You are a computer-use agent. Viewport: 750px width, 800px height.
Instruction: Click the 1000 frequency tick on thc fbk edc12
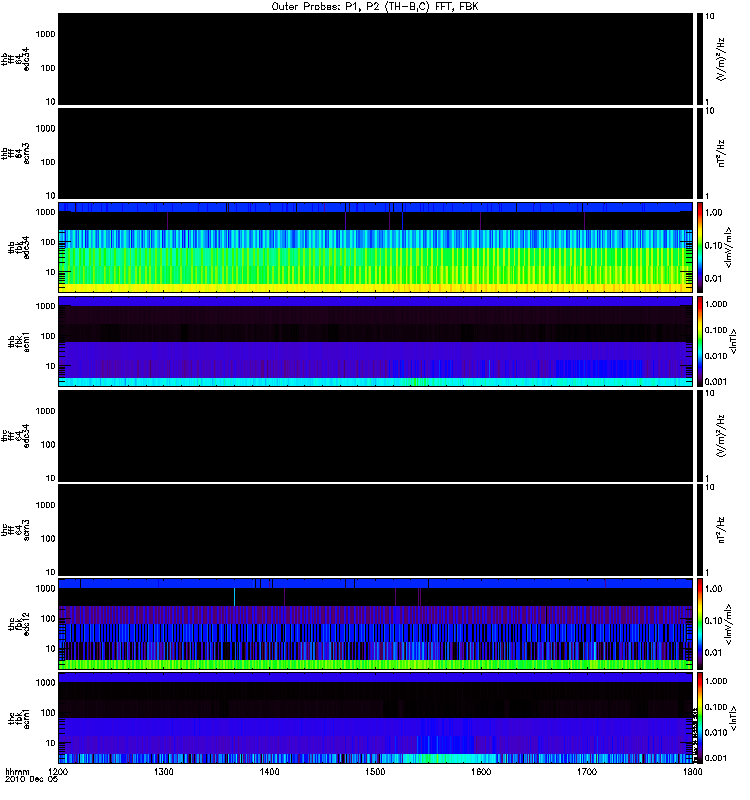click(x=45, y=588)
